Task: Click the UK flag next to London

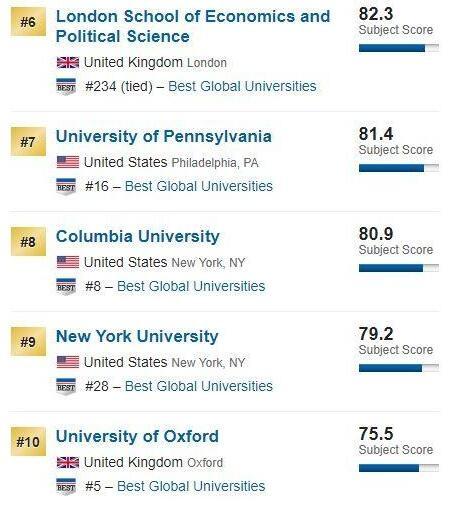Action: (x=68, y=62)
